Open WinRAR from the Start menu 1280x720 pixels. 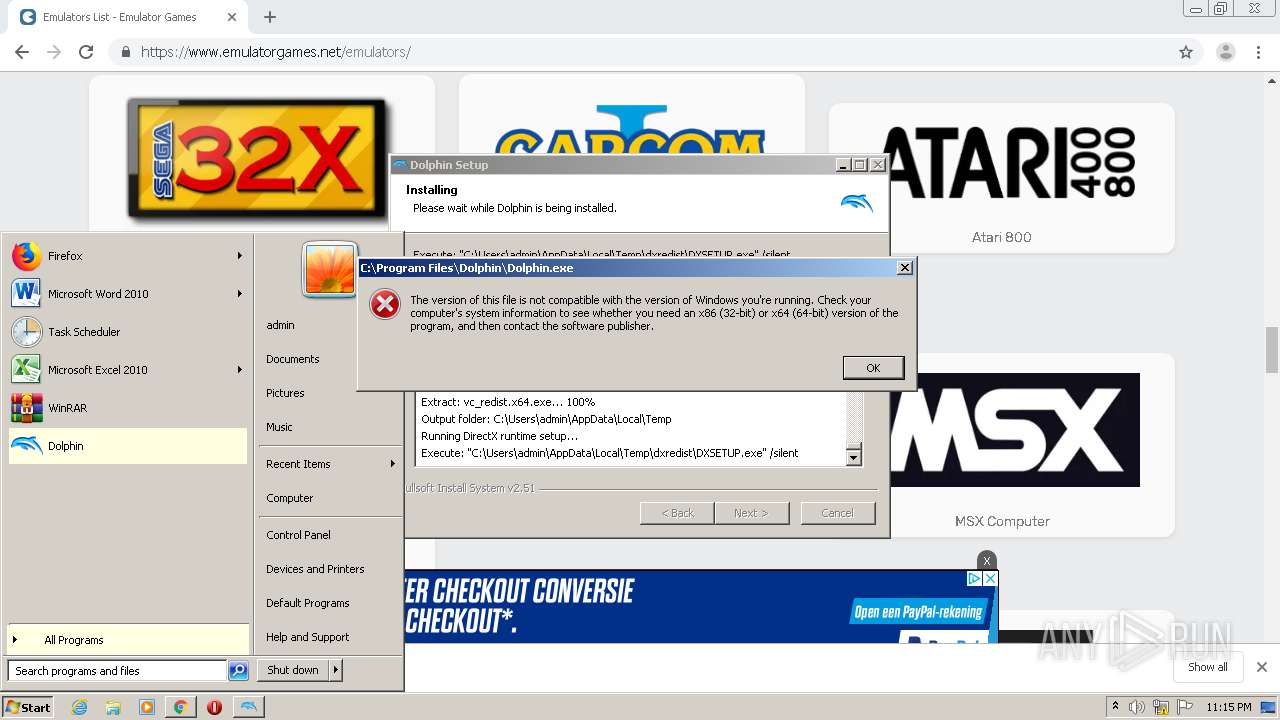[x=127, y=408]
